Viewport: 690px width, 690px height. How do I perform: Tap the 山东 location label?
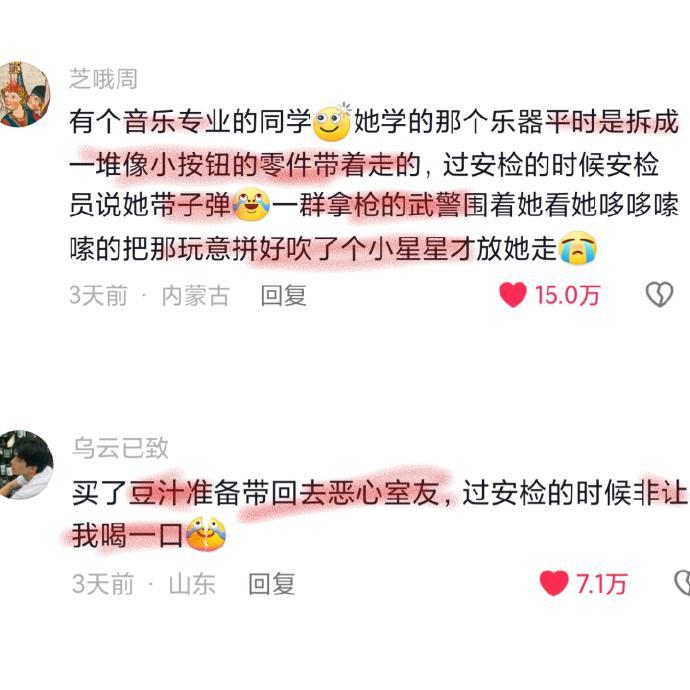[x=192, y=584]
